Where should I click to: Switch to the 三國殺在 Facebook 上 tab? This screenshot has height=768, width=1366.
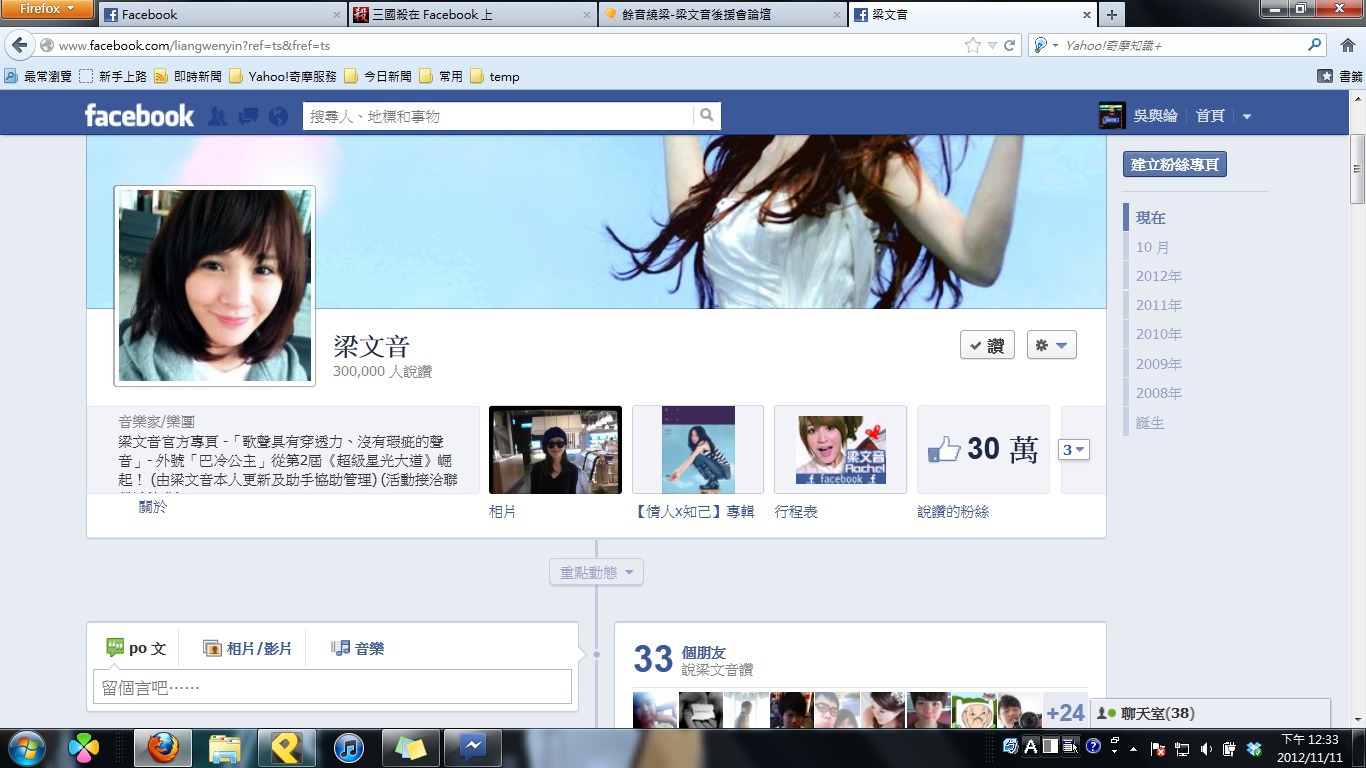[x=472, y=15]
